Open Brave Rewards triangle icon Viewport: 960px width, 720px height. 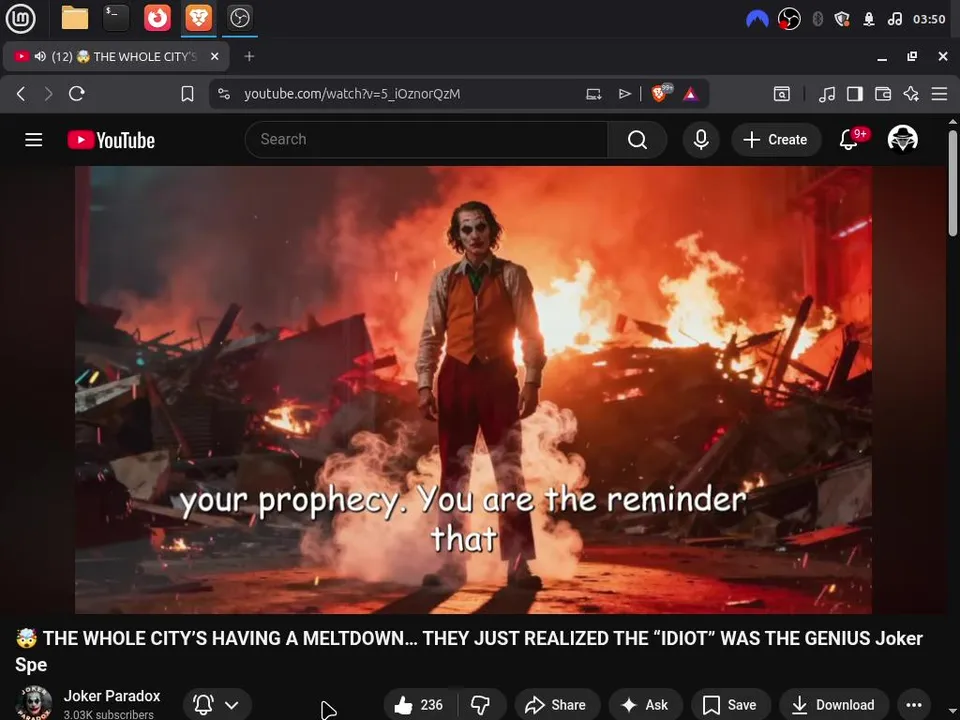[x=691, y=94]
